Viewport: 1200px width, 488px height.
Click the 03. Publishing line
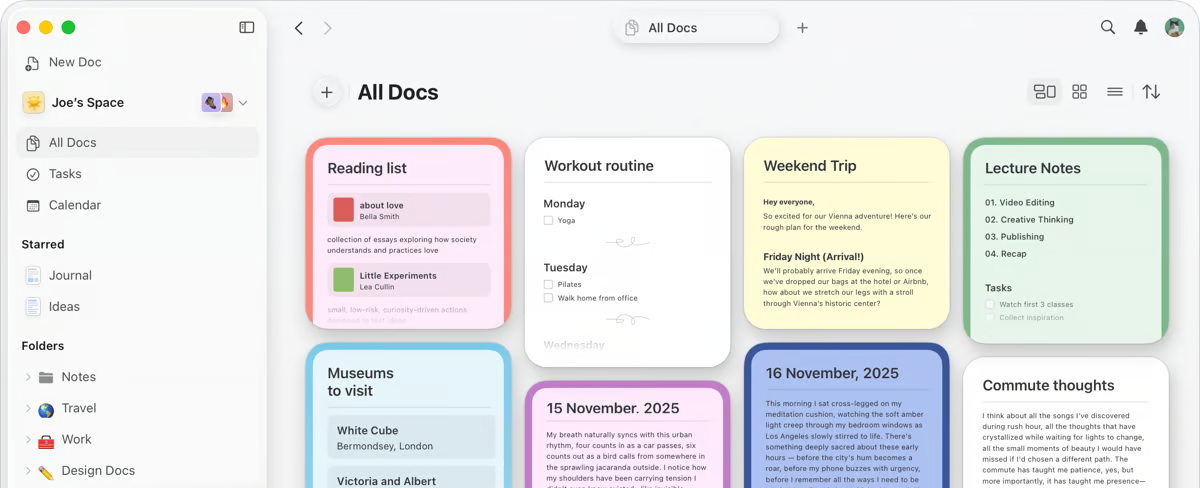pyautogui.click(x=1014, y=237)
